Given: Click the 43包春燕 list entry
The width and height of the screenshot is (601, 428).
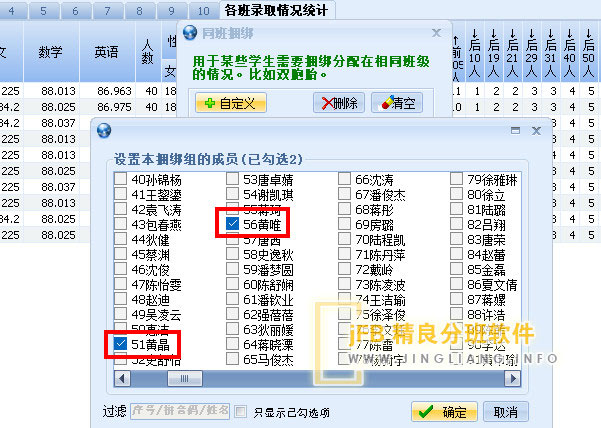Looking at the screenshot, I should point(156,225).
